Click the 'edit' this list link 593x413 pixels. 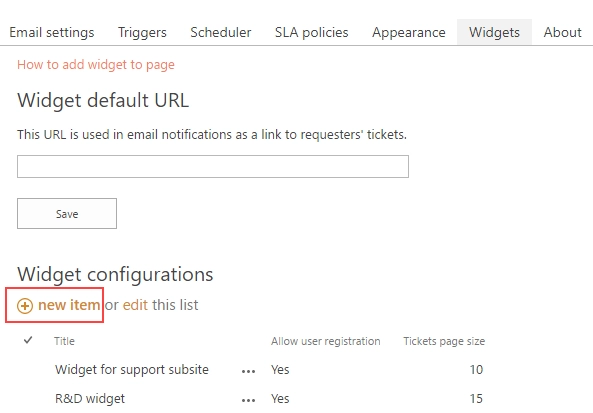[x=135, y=305]
